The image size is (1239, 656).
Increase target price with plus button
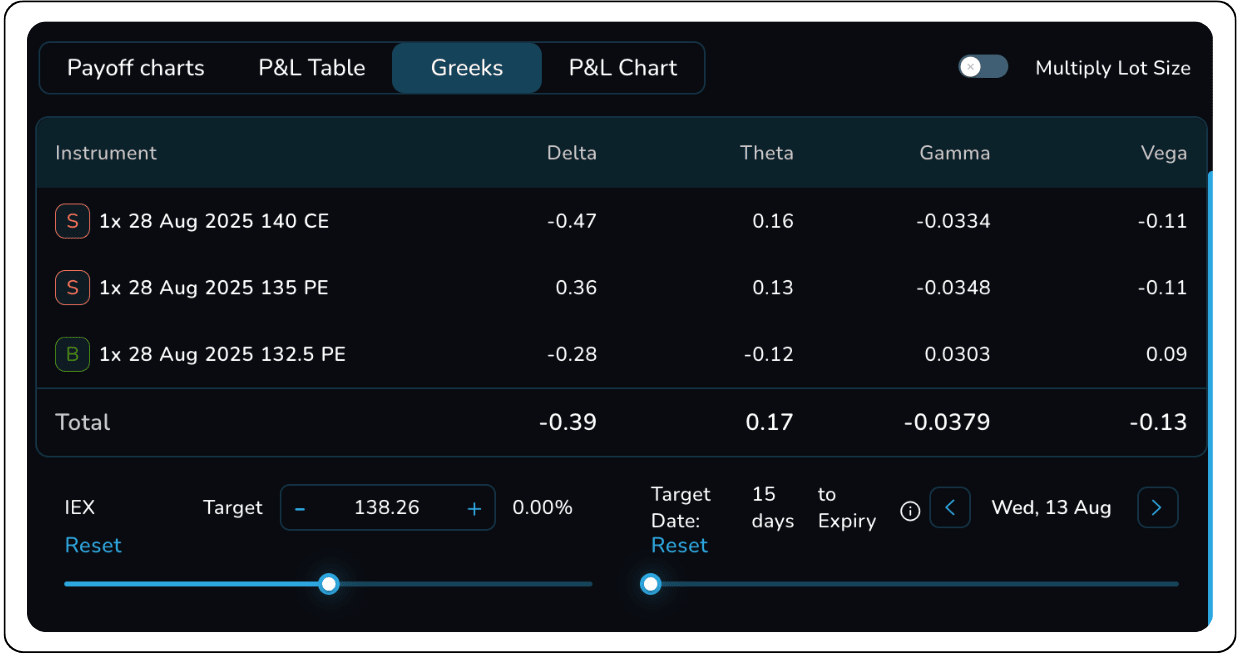pos(474,508)
